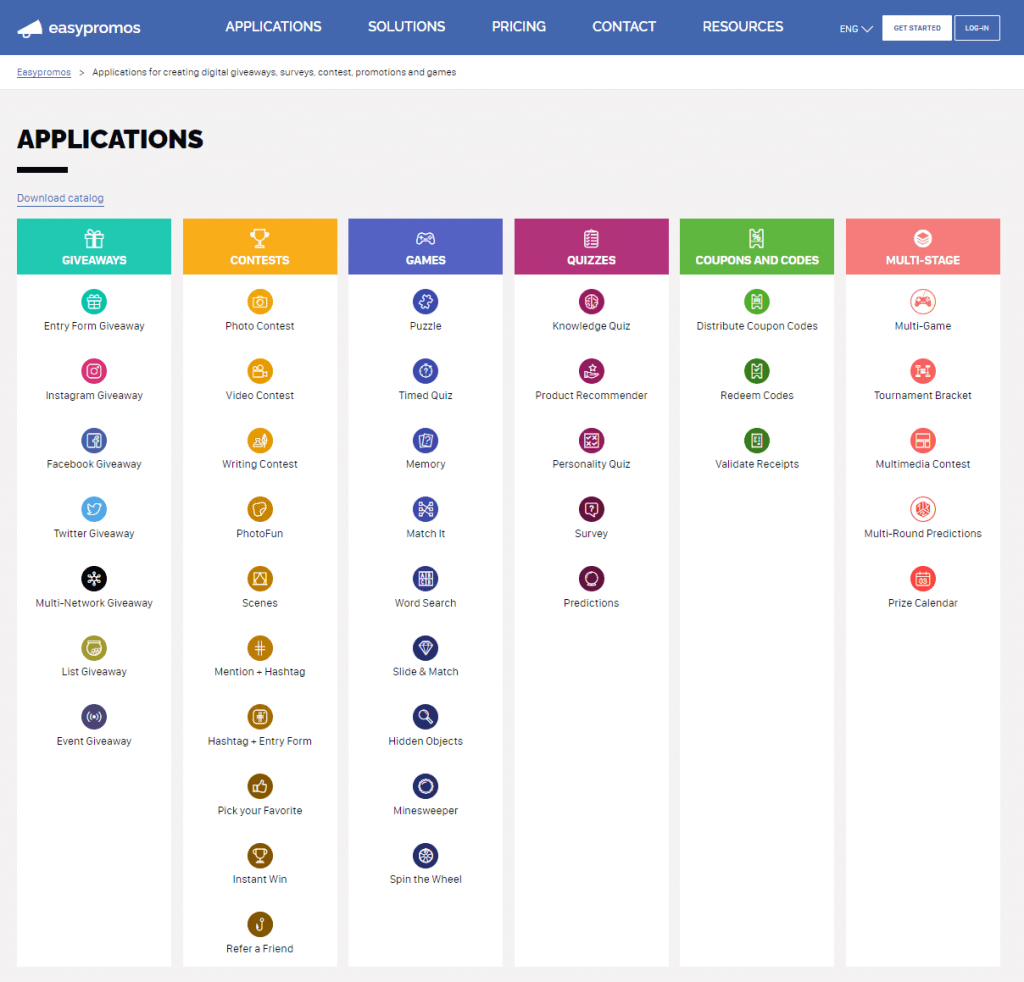Click the Entry Form Giveaway gift icon

click(94, 302)
